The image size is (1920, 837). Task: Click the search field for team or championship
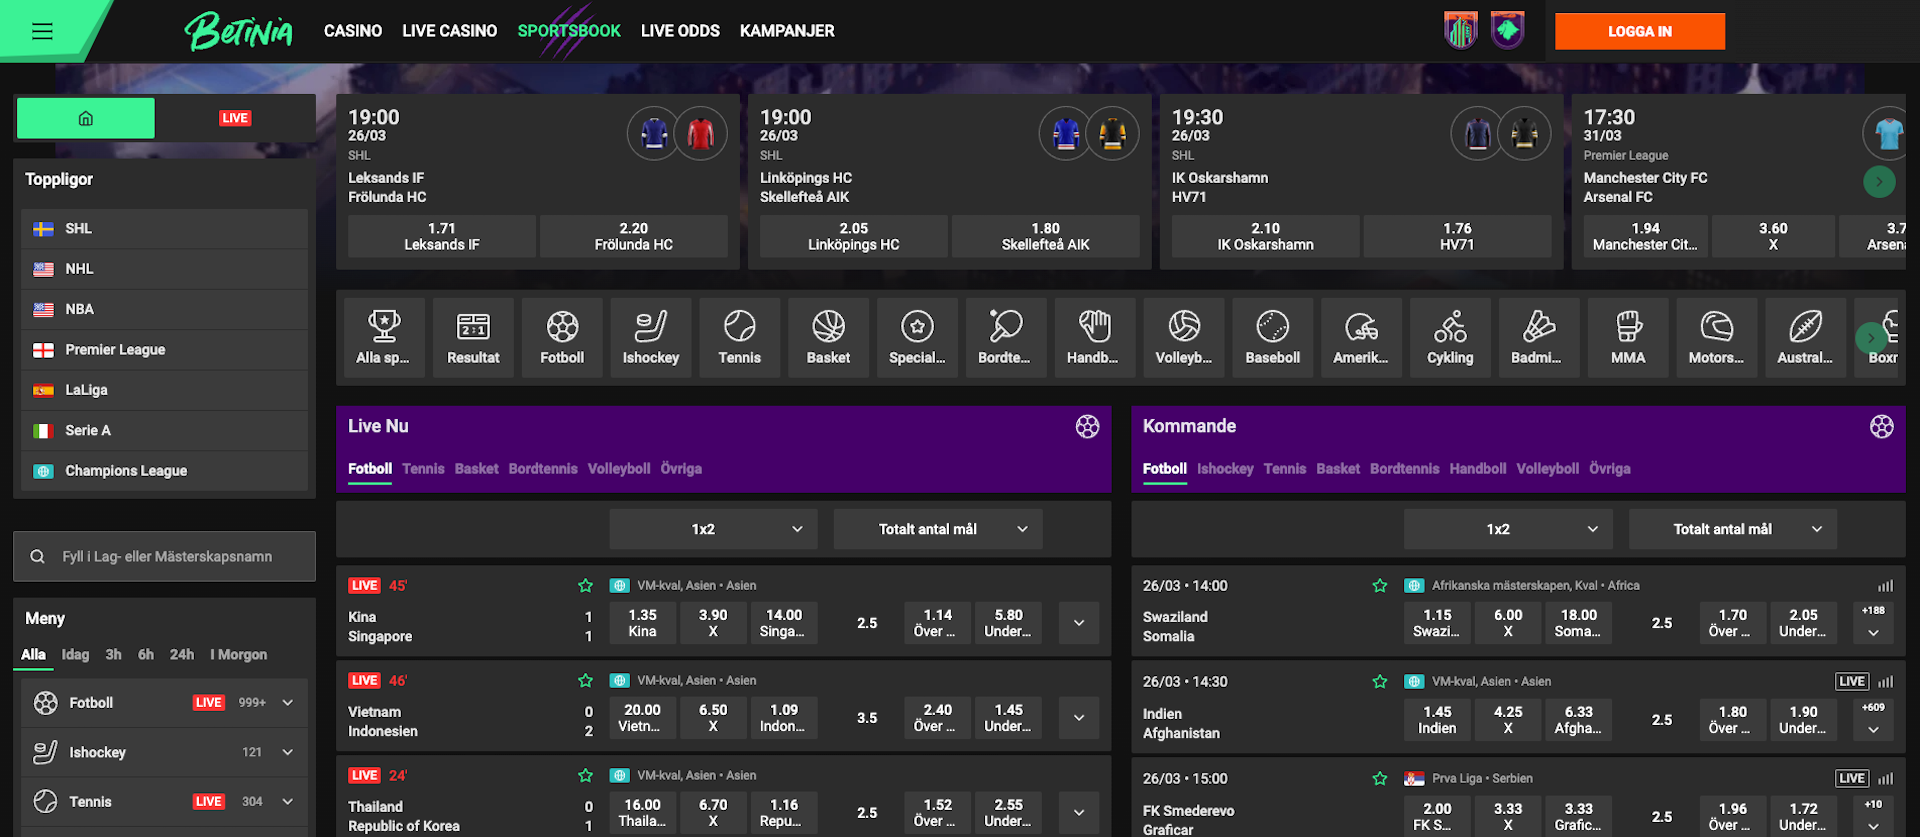[x=164, y=557]
